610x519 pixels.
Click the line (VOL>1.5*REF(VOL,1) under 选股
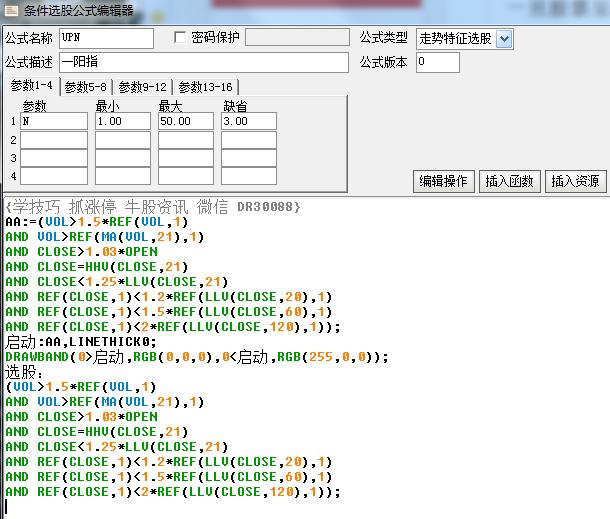(x=81, y=387)
